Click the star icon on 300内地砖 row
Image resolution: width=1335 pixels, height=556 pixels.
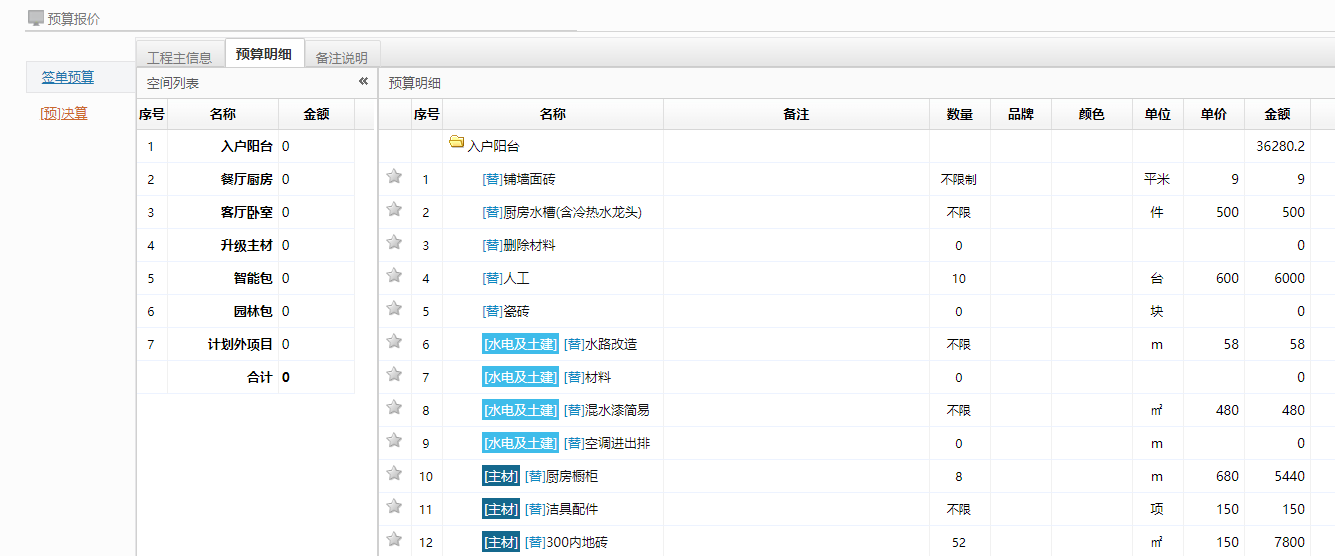[394, 540]
